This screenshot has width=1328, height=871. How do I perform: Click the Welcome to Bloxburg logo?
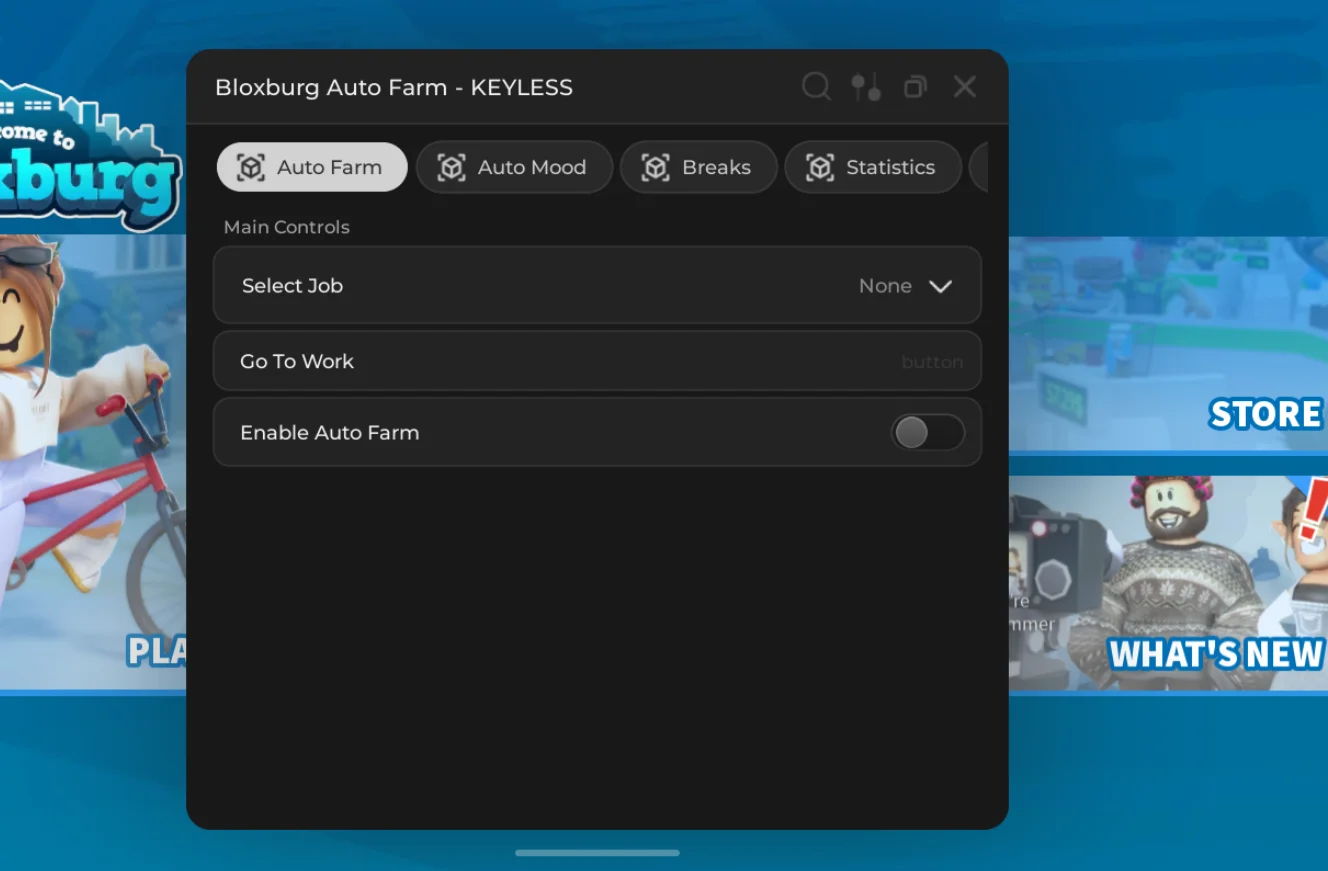point(90,155)
